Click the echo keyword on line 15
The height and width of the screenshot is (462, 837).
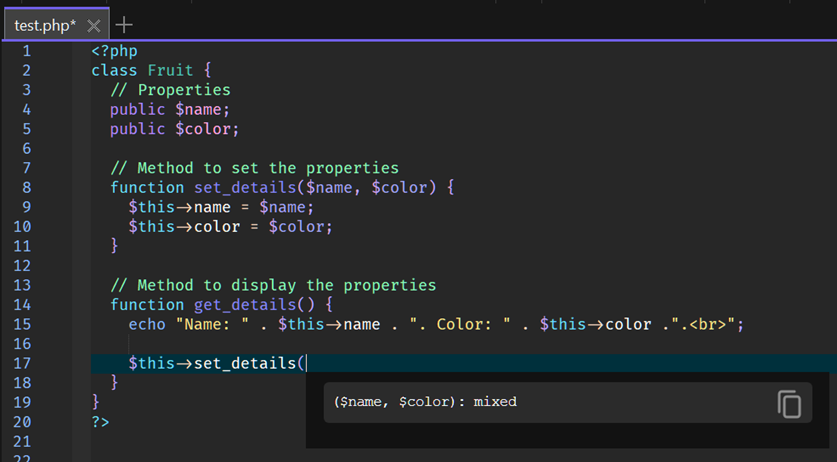[147, 325]
